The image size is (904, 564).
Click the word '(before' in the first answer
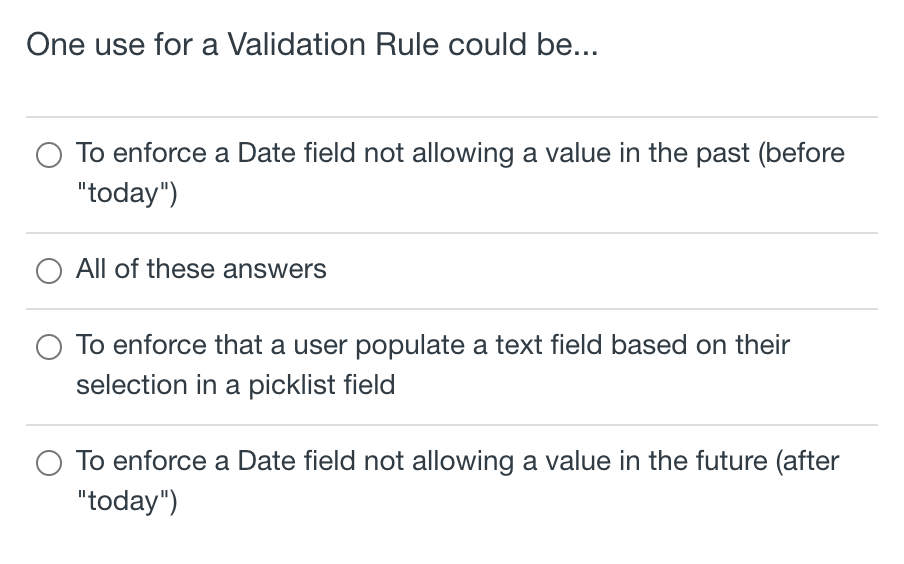[801, 153]
